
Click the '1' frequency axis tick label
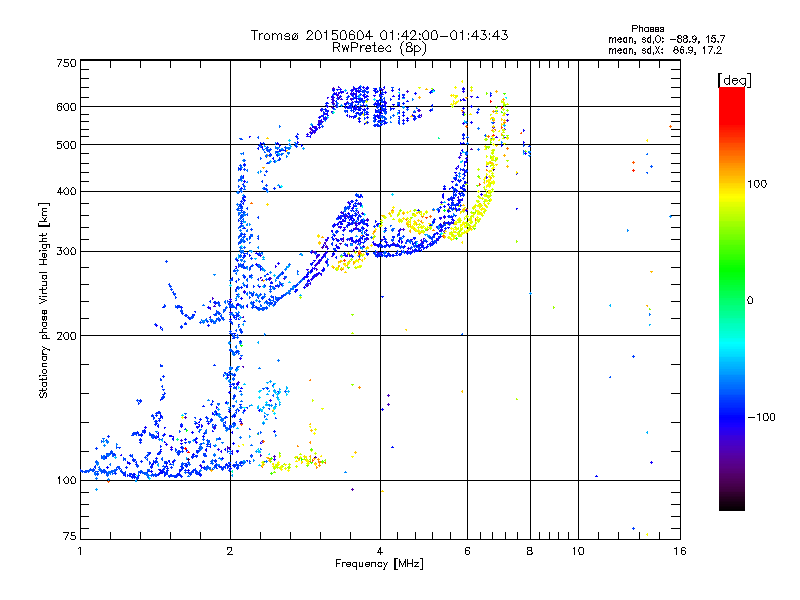[80, 551]
